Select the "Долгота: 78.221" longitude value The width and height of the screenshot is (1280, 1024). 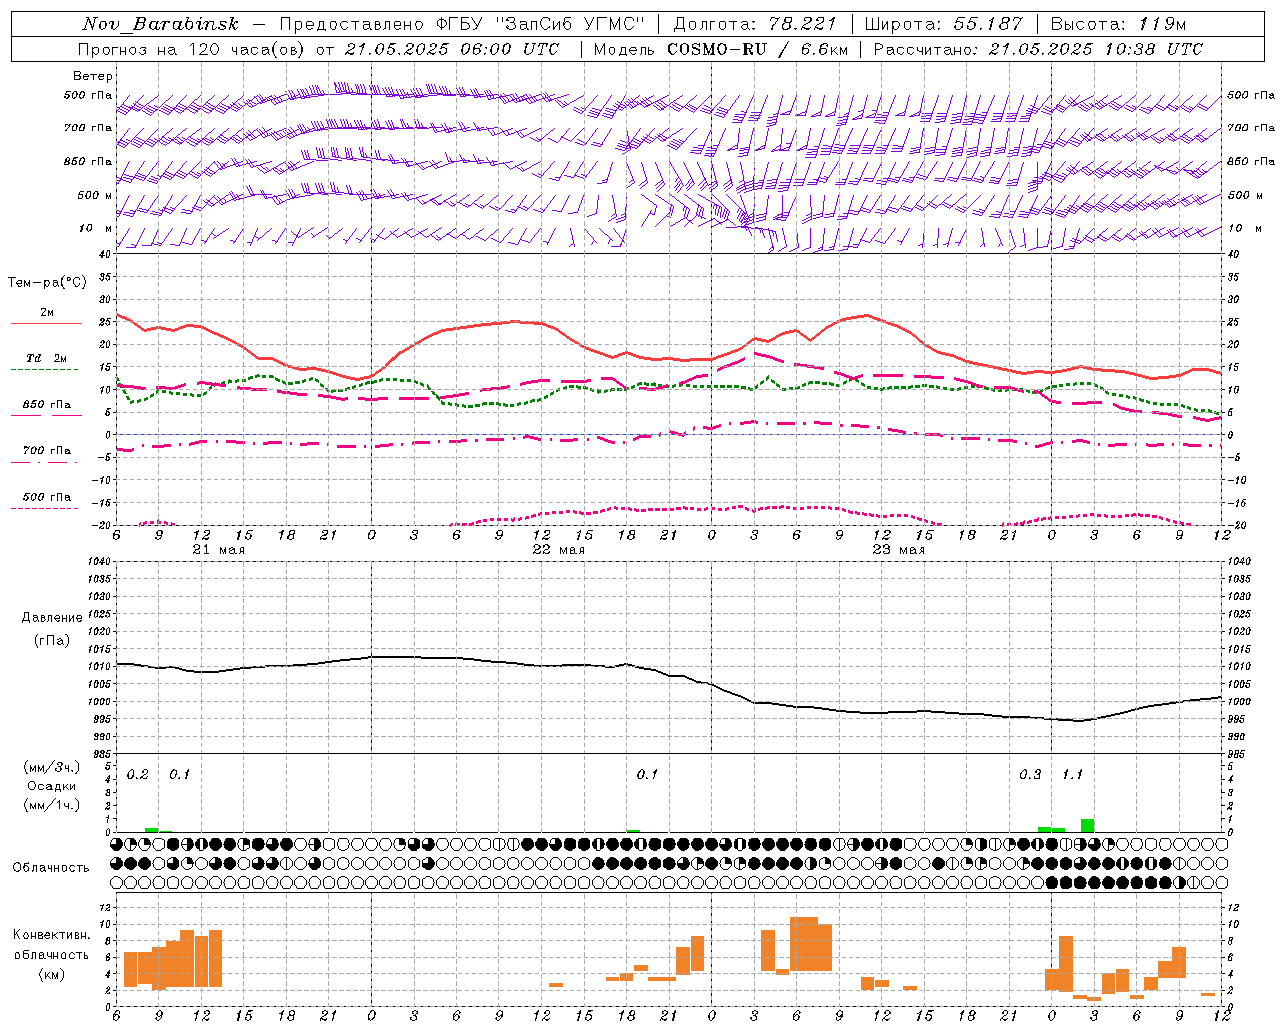tap(754, 24)
